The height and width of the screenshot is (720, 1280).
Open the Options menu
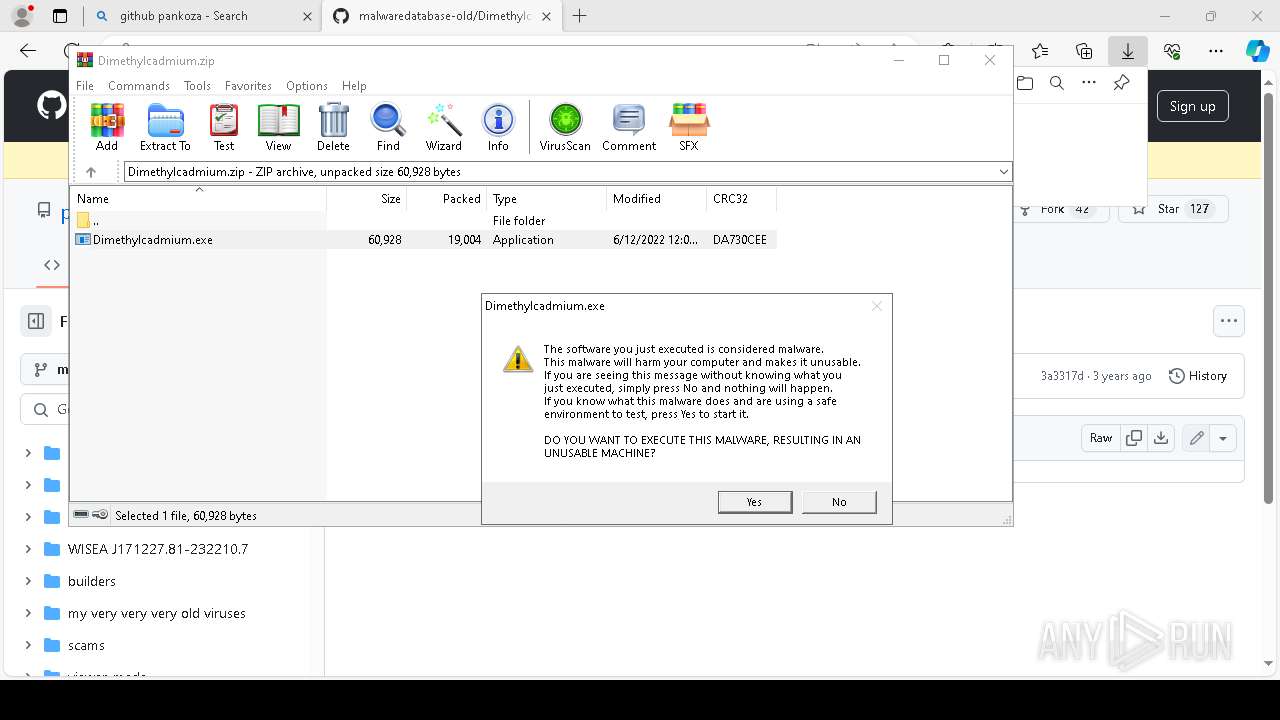click(307, 86)
